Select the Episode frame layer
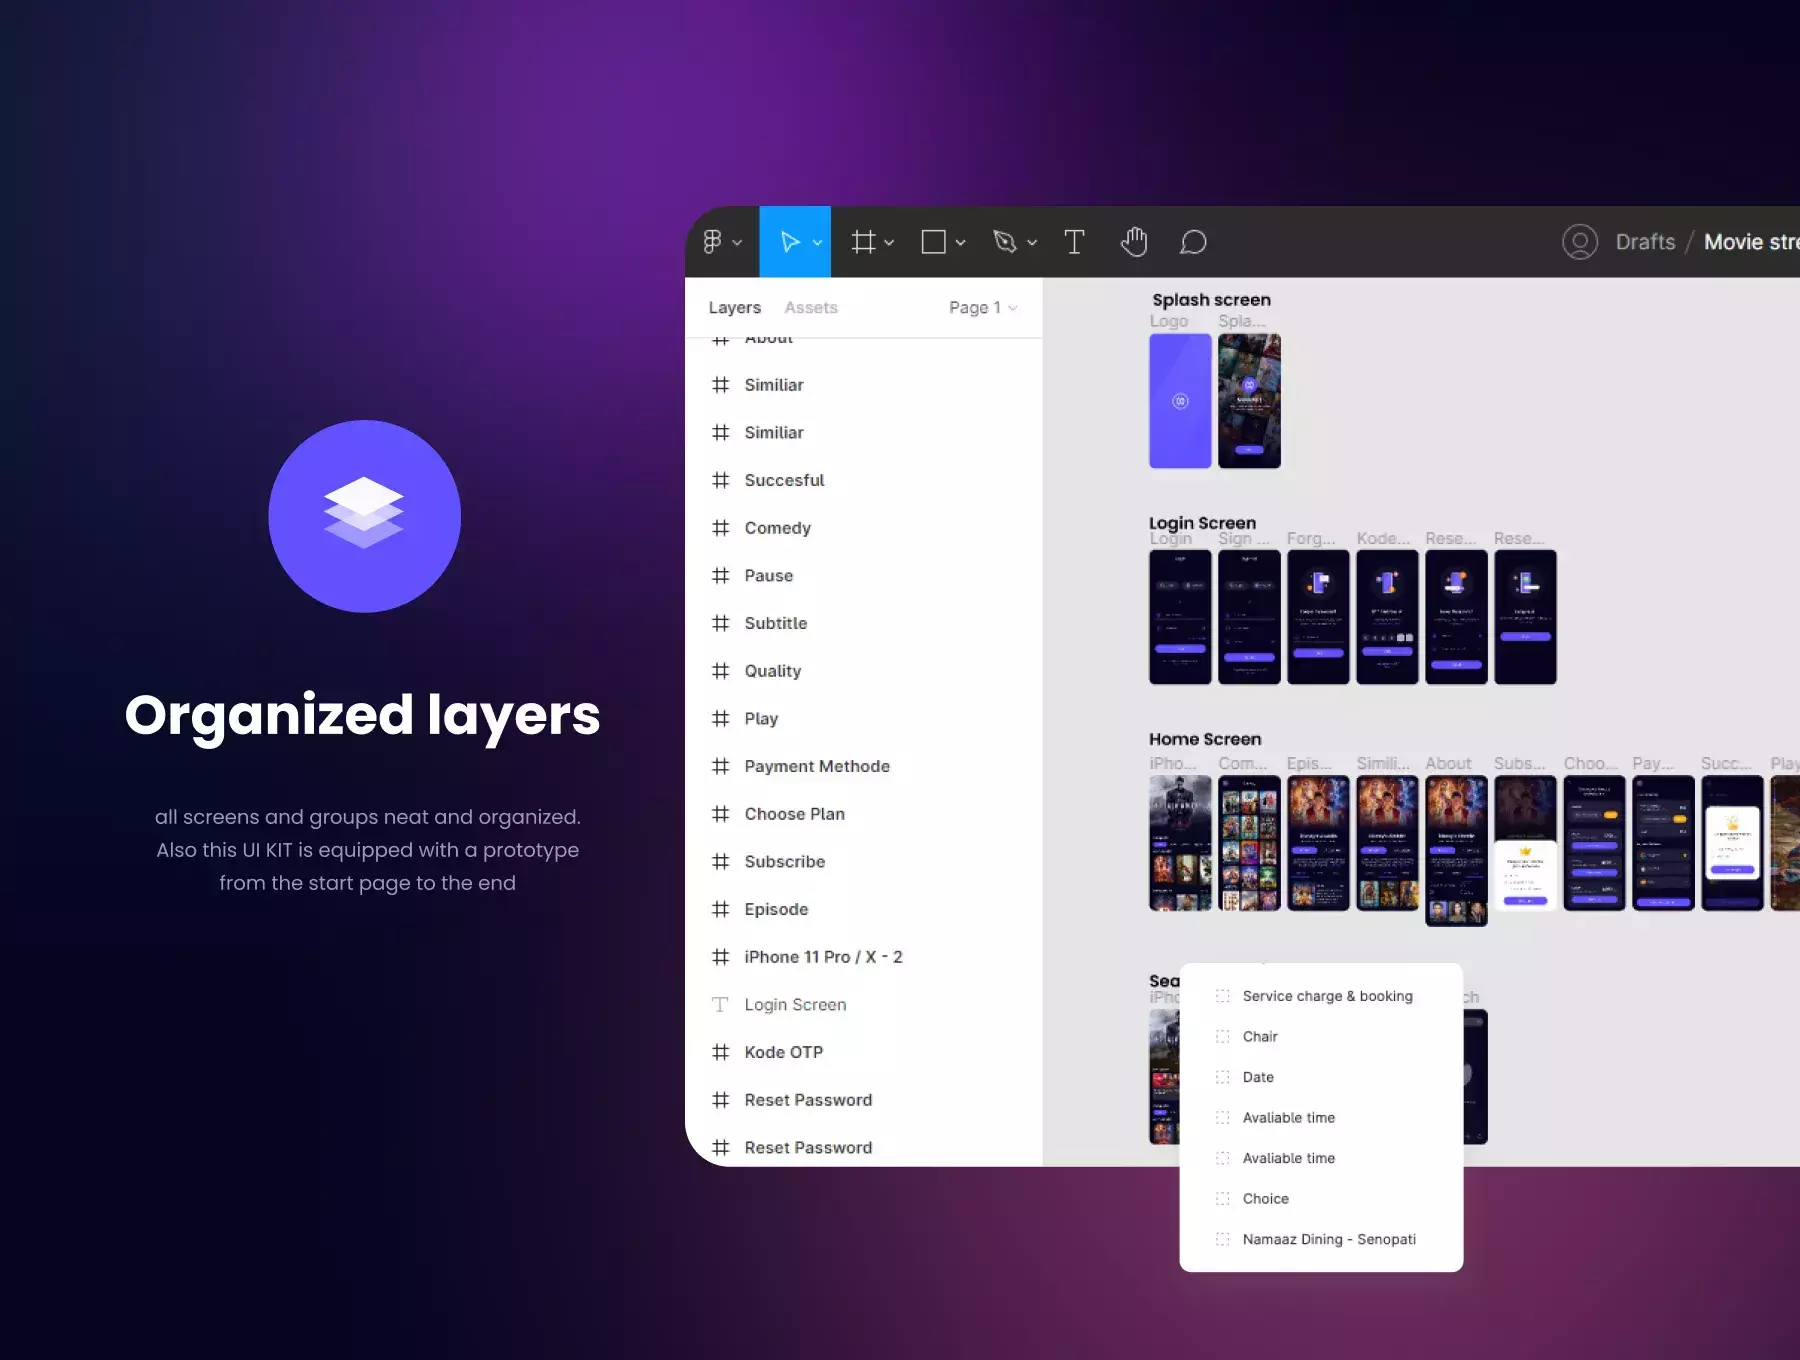The image size is (1800, 1360). pos(864,909)
